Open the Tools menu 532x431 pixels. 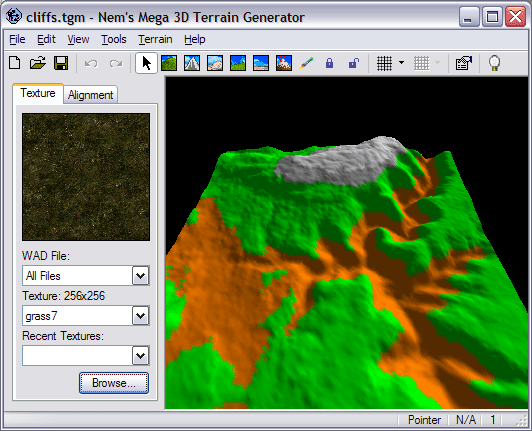pyautogui.click(x=114, y=39)
